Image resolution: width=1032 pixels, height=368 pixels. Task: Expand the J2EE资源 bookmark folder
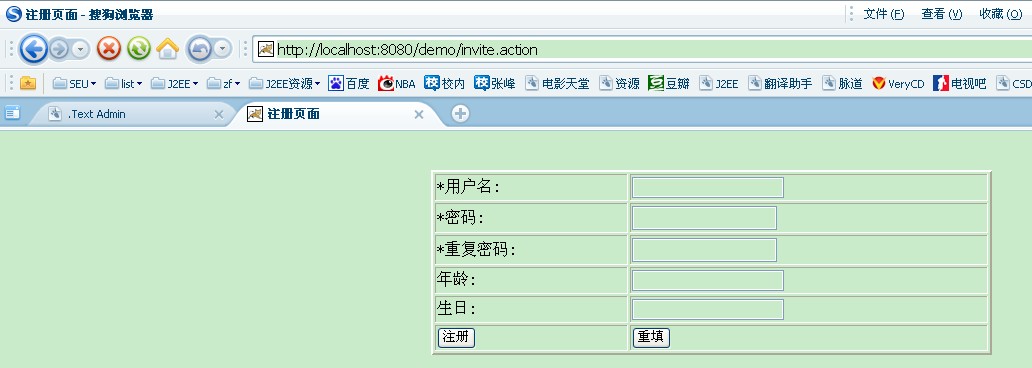(x=284, y=84)
